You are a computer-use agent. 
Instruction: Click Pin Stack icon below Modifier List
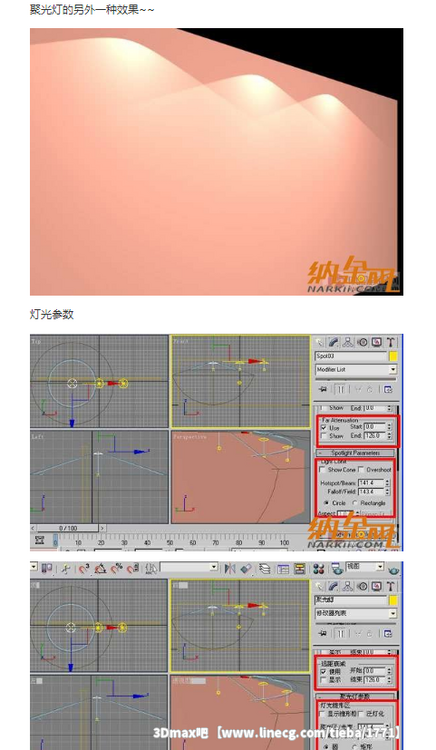(x=323, y=389)
